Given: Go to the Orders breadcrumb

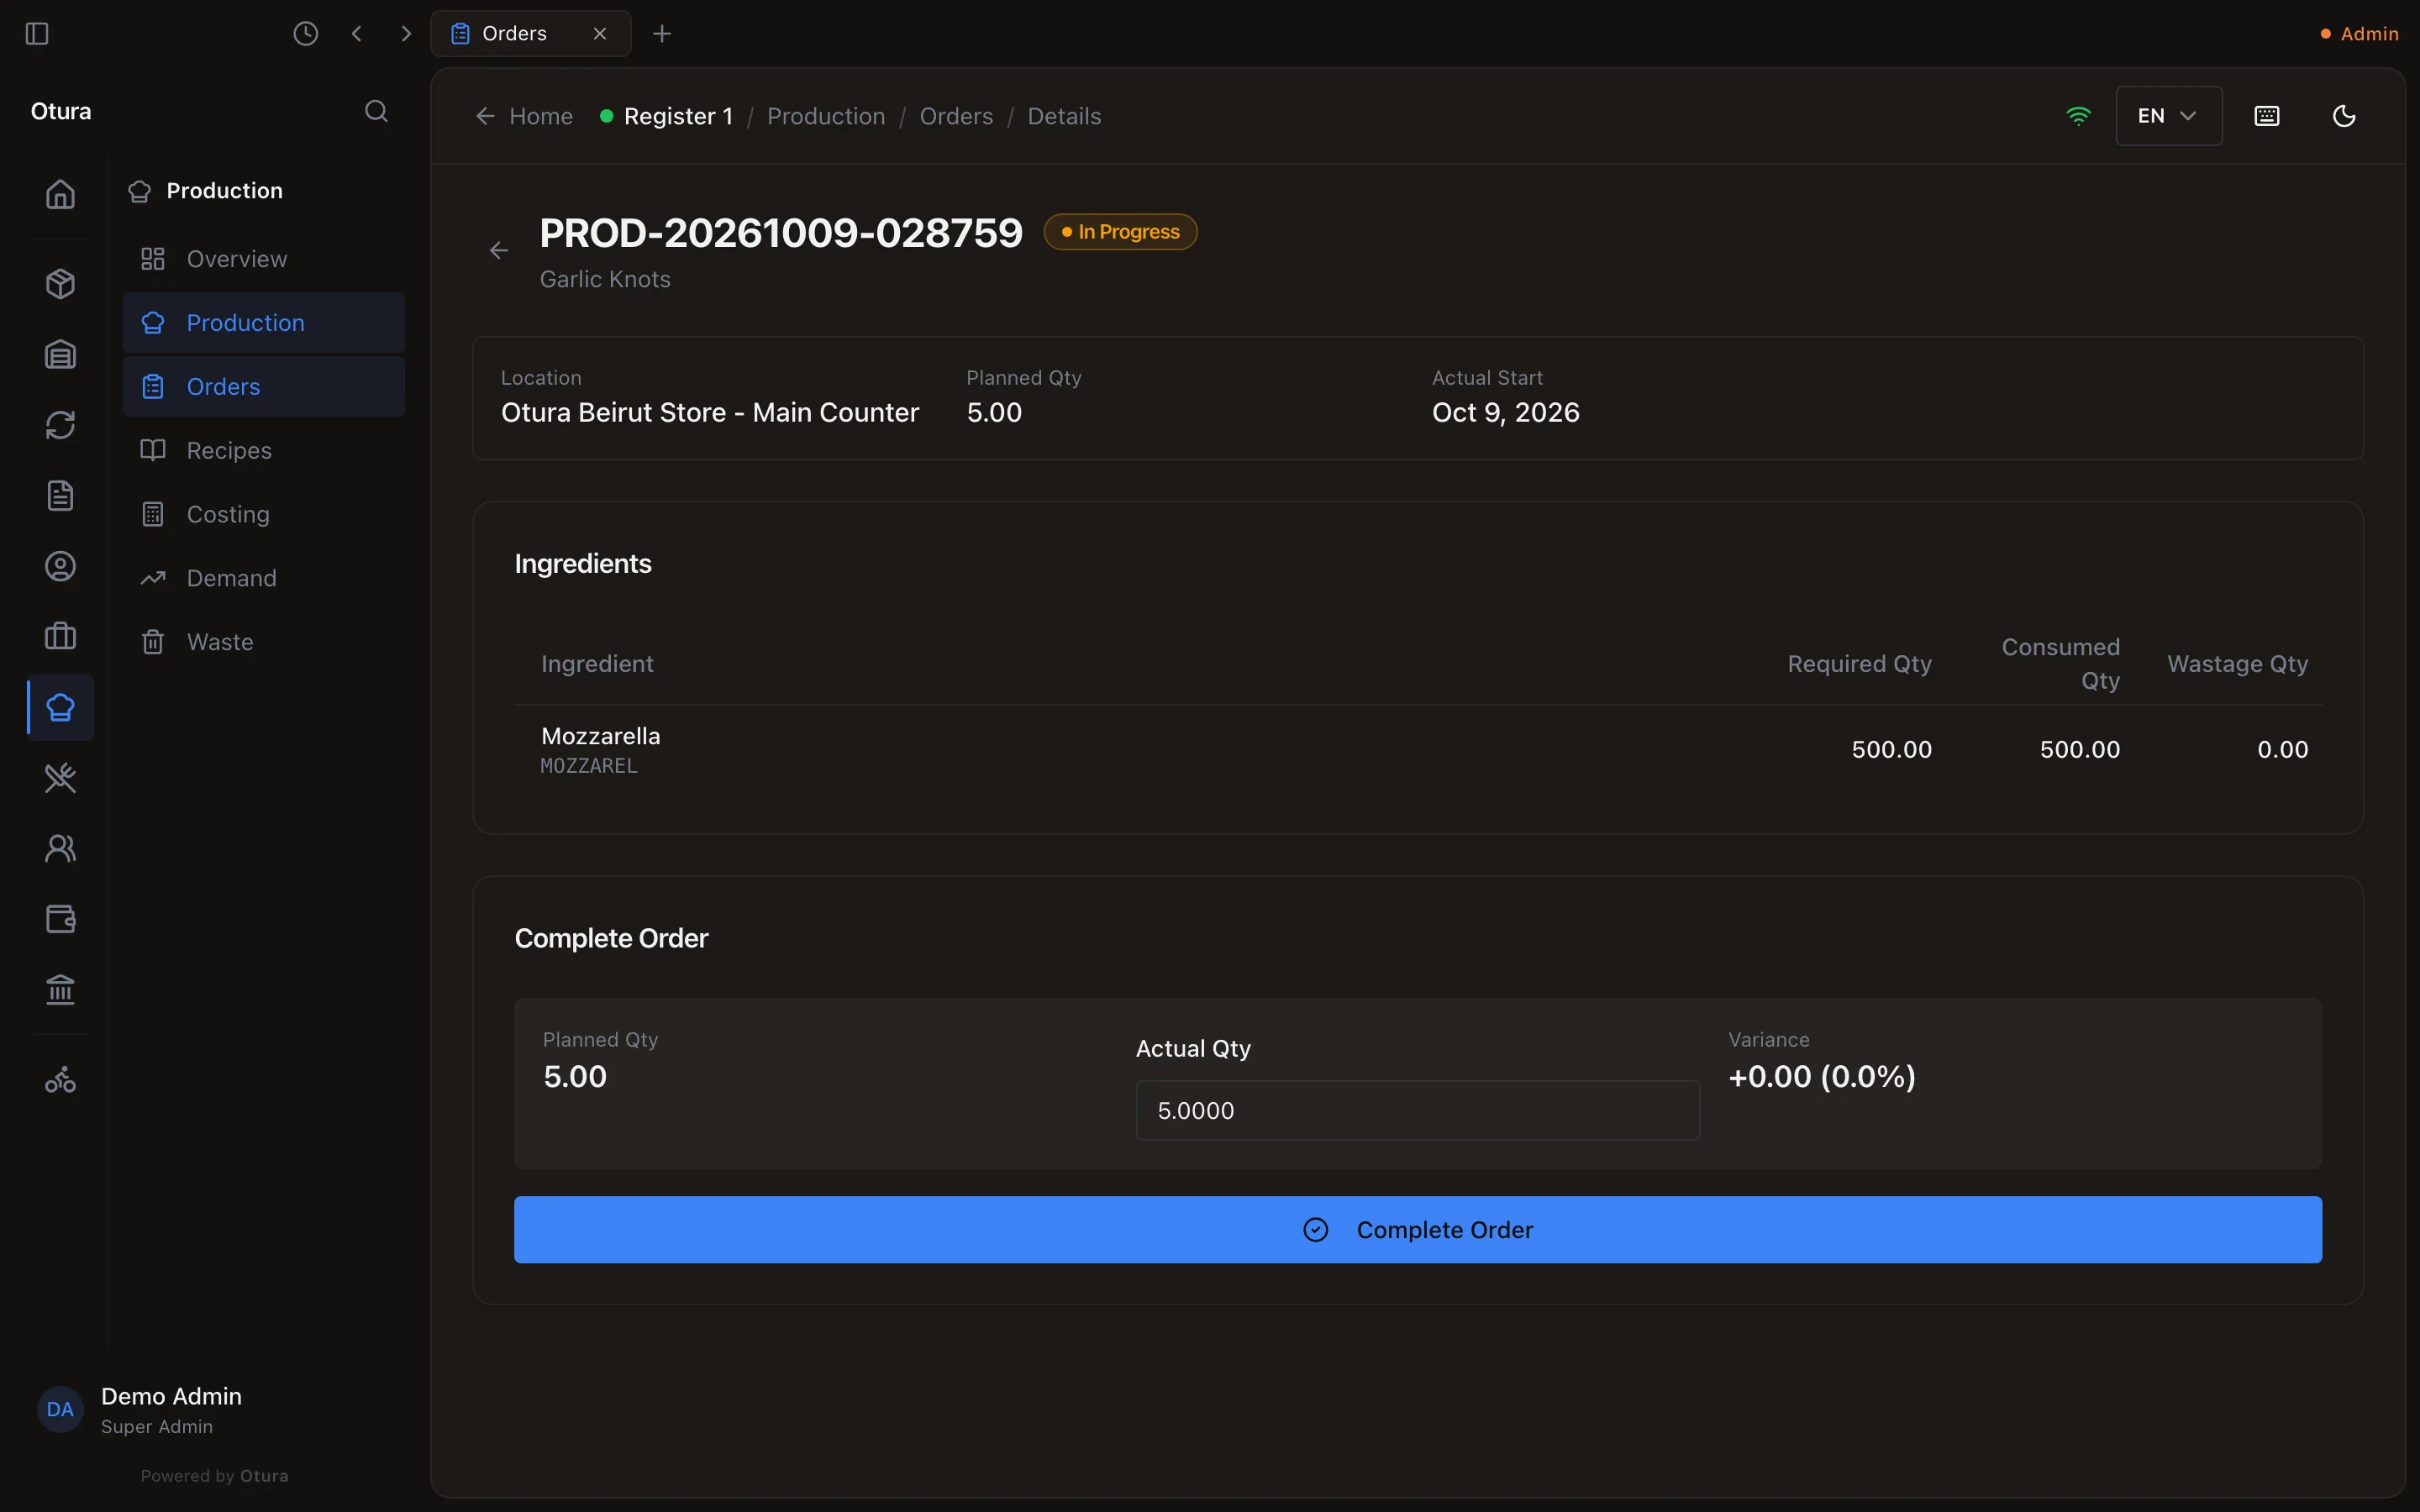Looking at the screenshot, I should [956, 116].
